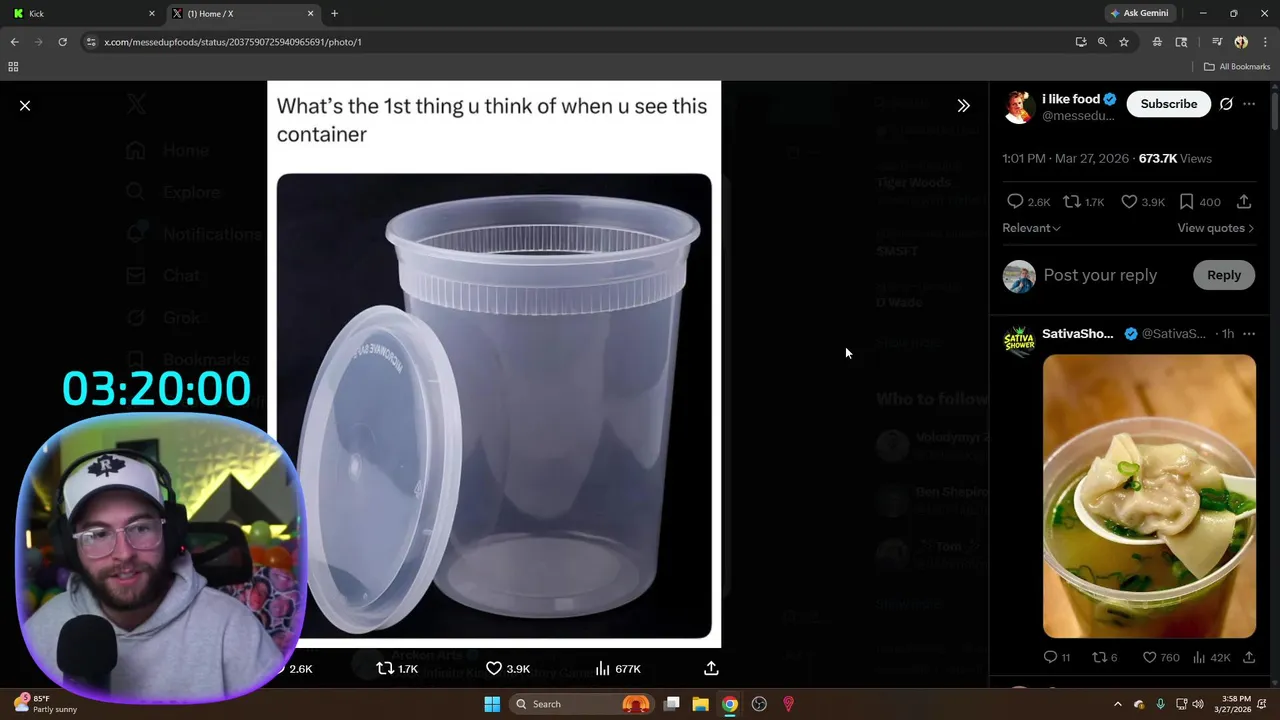Click the Reply button
Image resolution: width=1280 pixels, height=720 pixels.
click(x=1224, y=275)
